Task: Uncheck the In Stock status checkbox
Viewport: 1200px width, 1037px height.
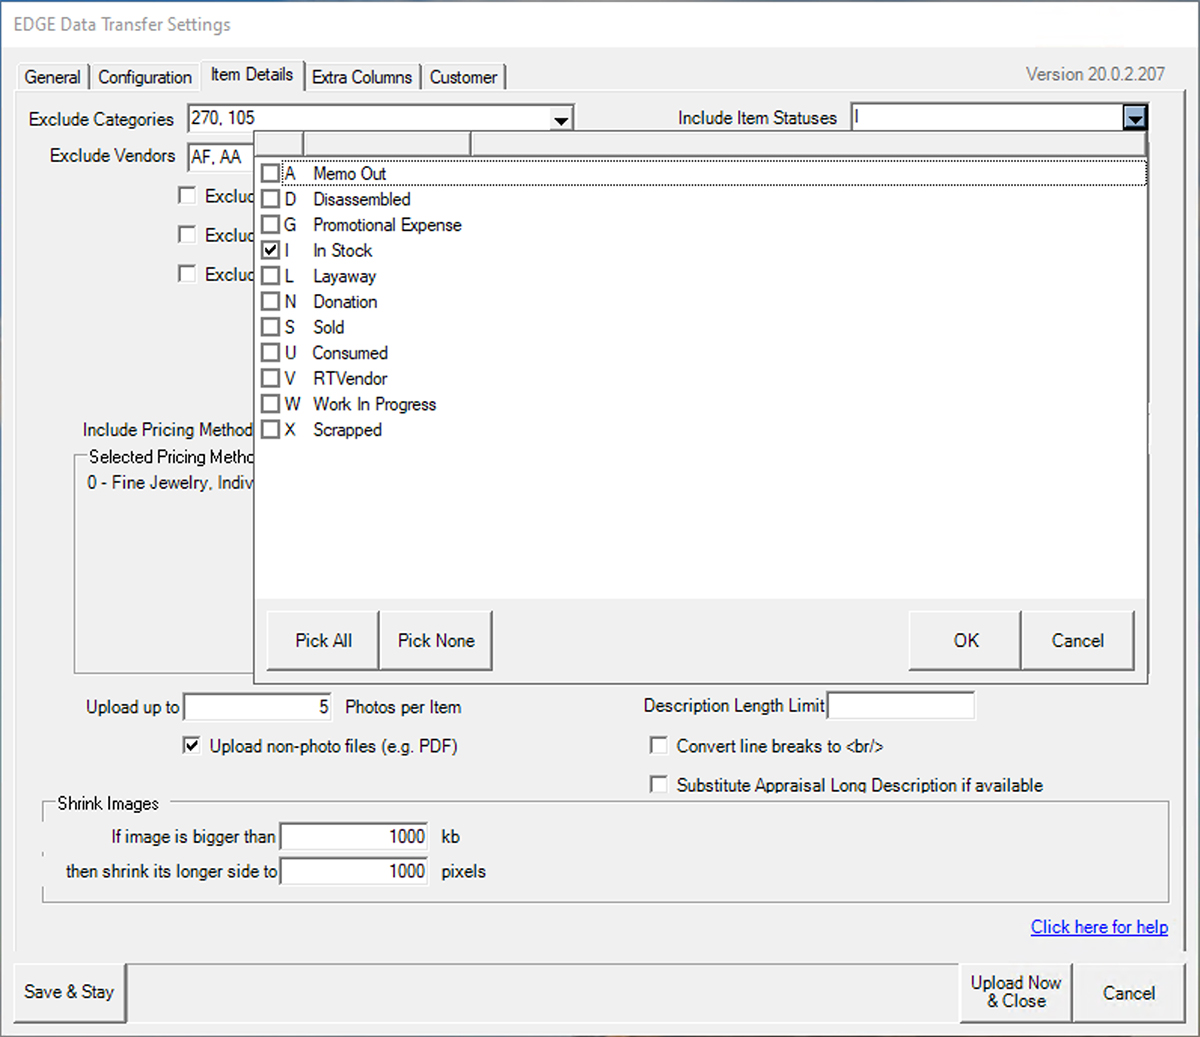Action: (x=270, y=251)
